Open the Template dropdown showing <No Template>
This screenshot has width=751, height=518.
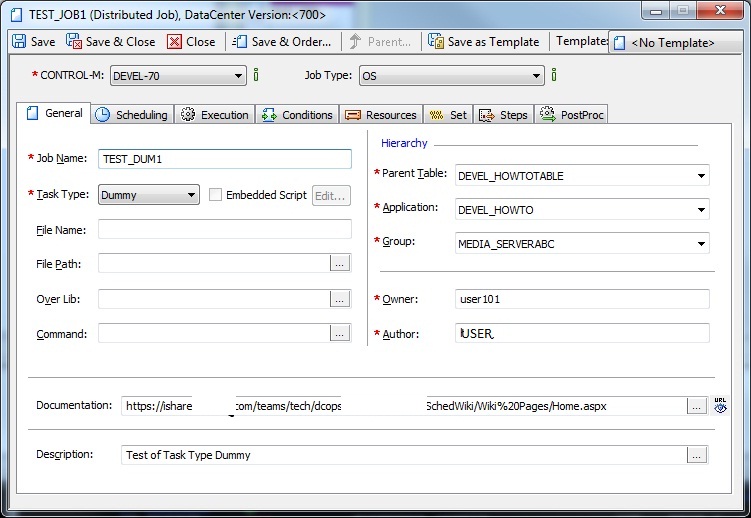click(675, 43)
